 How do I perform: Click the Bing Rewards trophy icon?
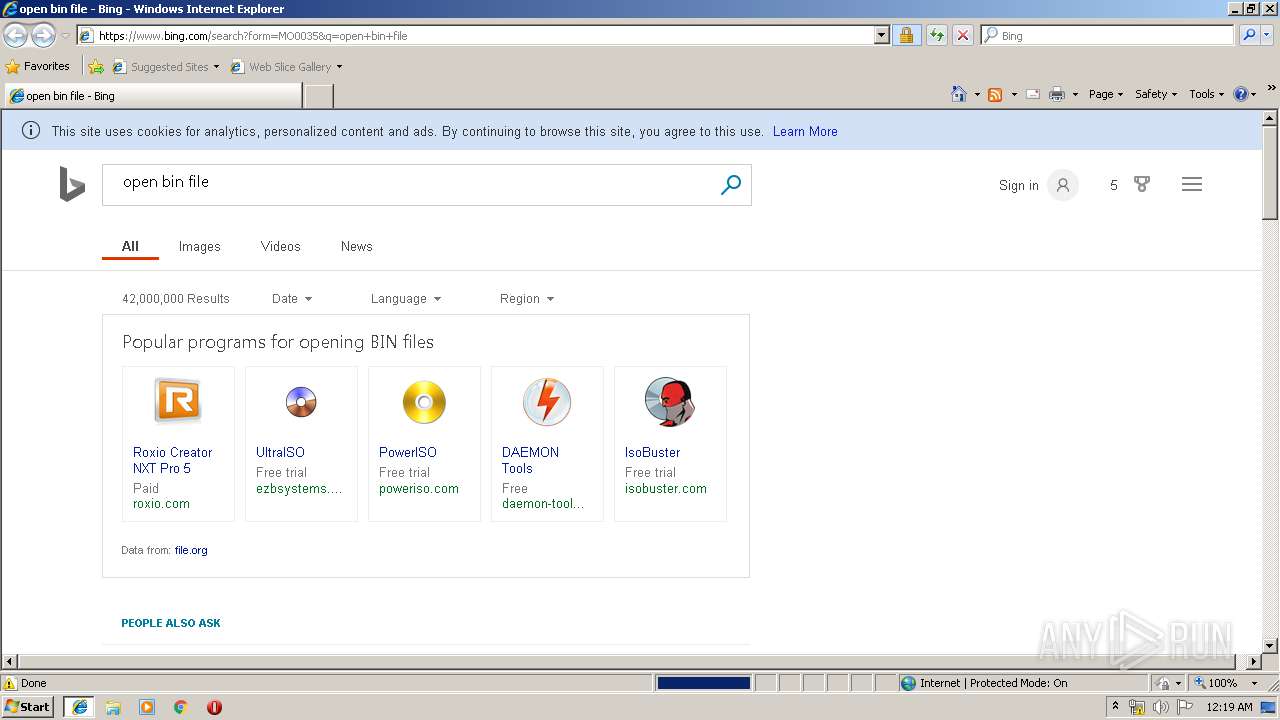[1142, 184]
